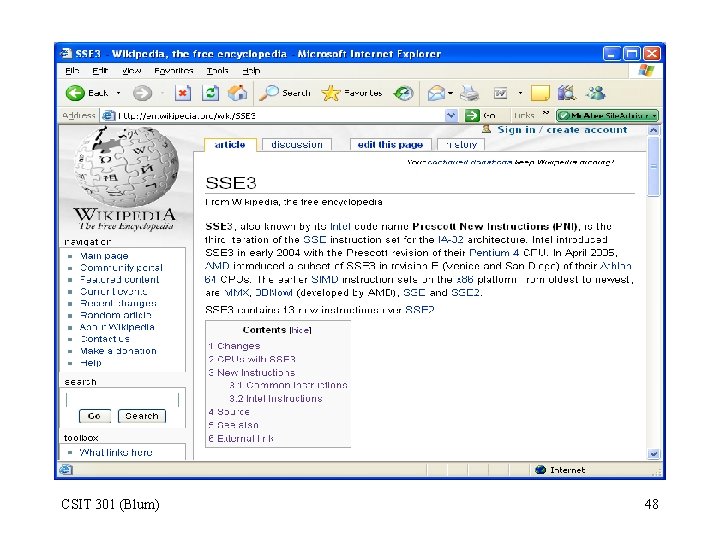Open the Help navigation link
Viewport: 720px width, 540px height.
click(x=90, y=363)
